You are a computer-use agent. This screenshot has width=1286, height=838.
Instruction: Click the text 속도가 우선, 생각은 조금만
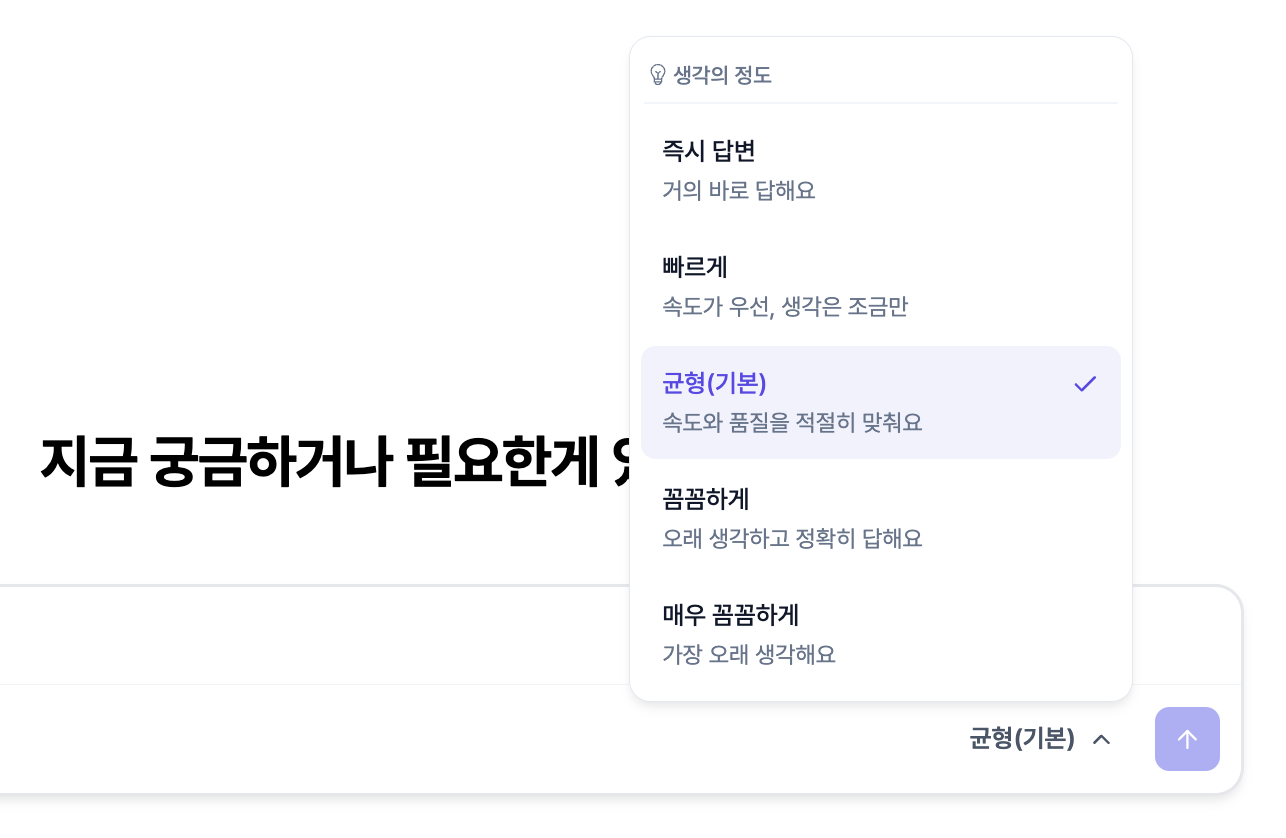pyautogui.click(x=784, y=306)
